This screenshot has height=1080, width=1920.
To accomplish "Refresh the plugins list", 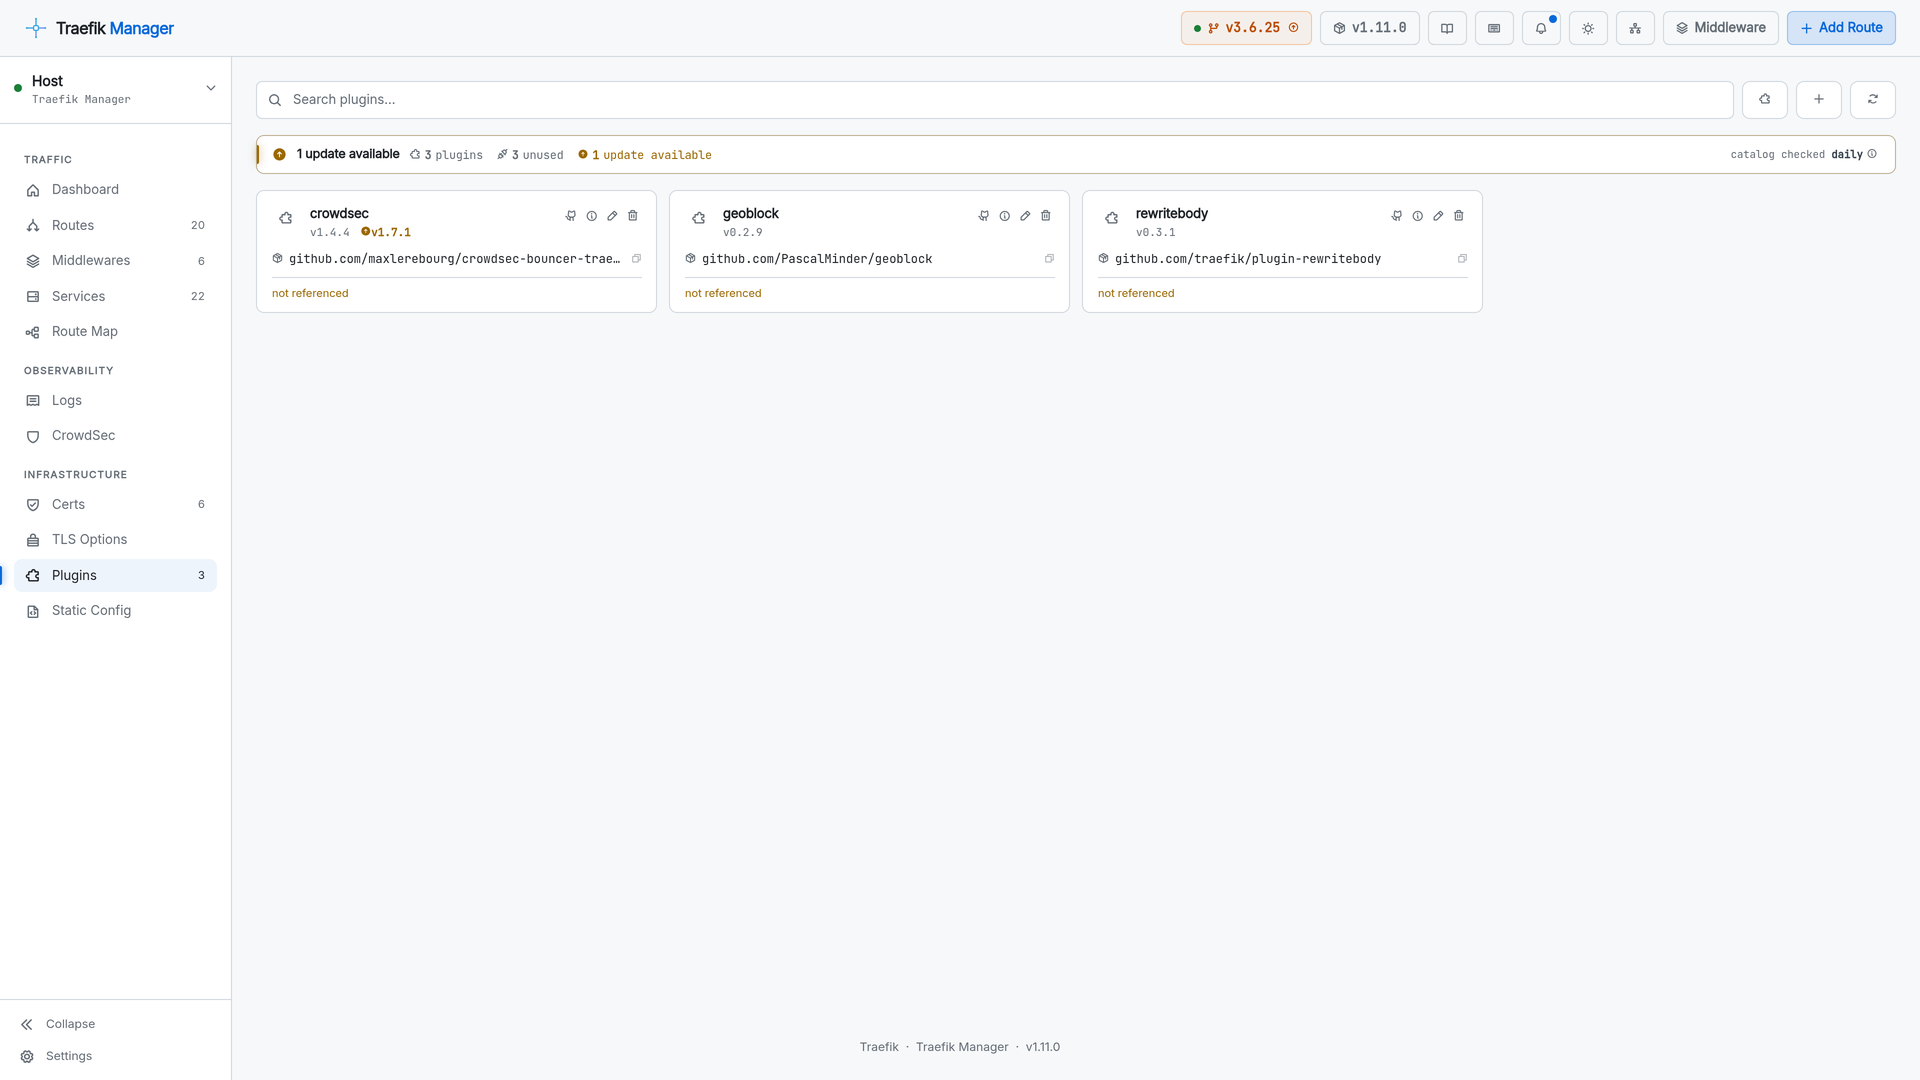I will (x=1873, y=99).
